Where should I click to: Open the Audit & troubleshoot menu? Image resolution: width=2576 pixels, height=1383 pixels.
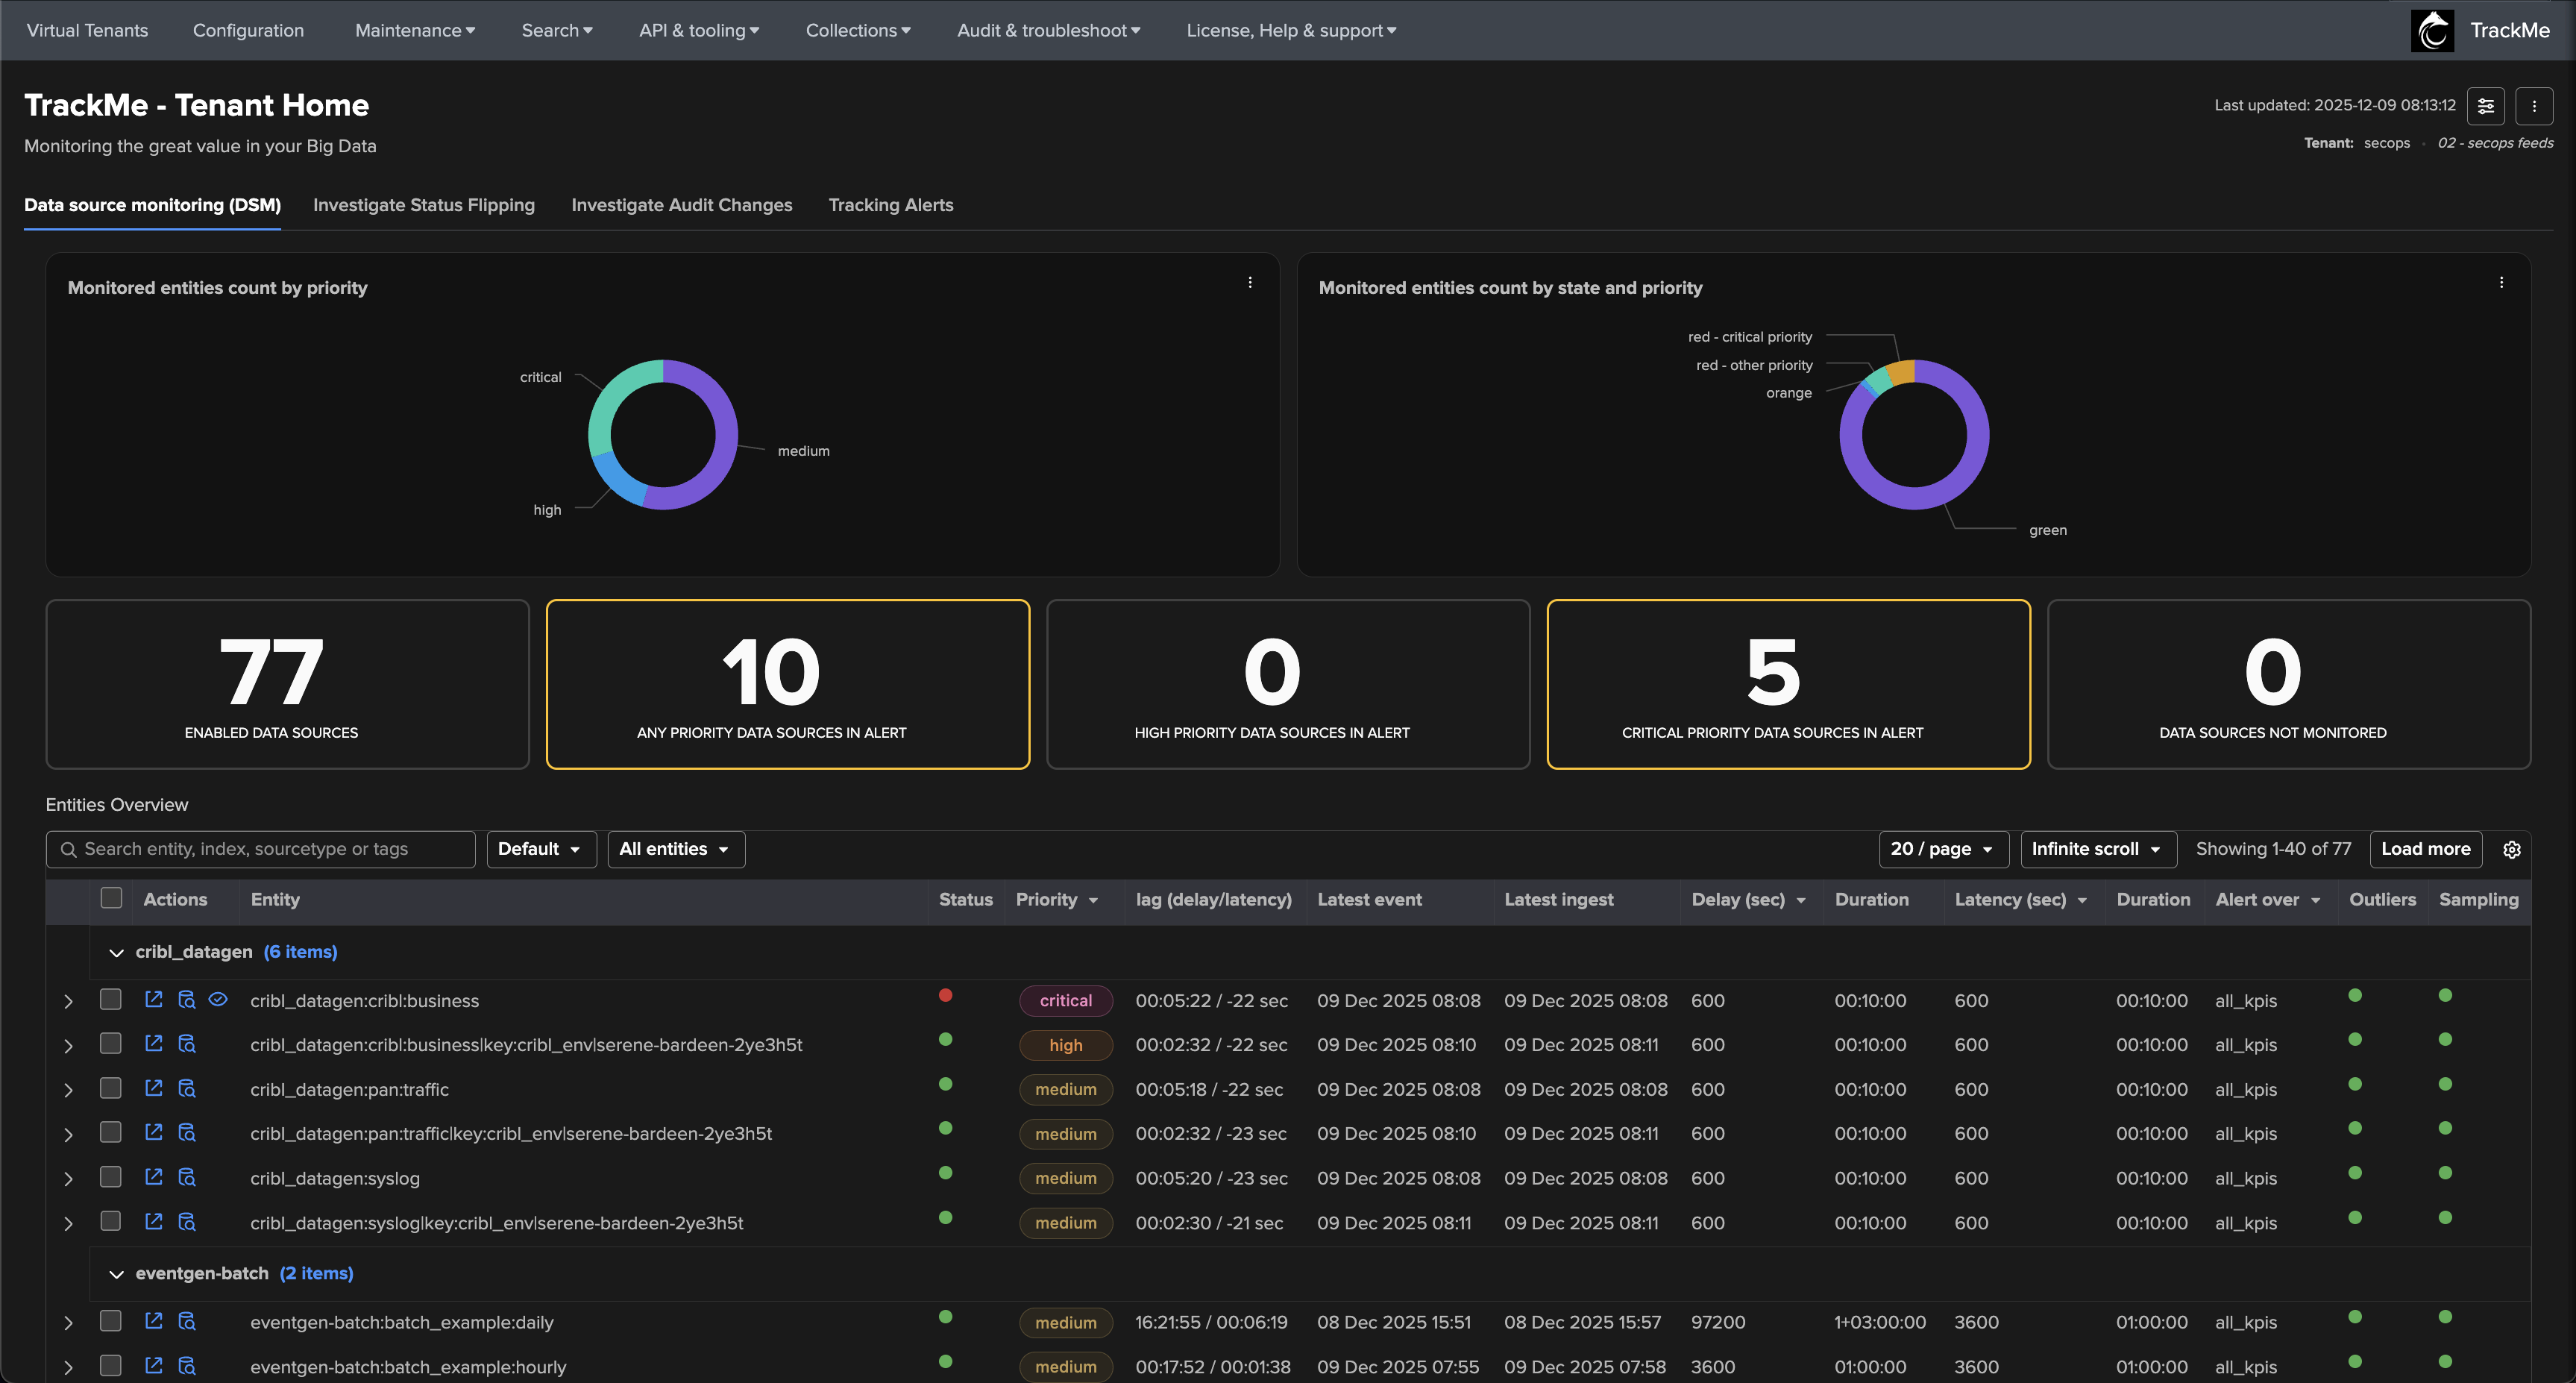point(1047,30)
